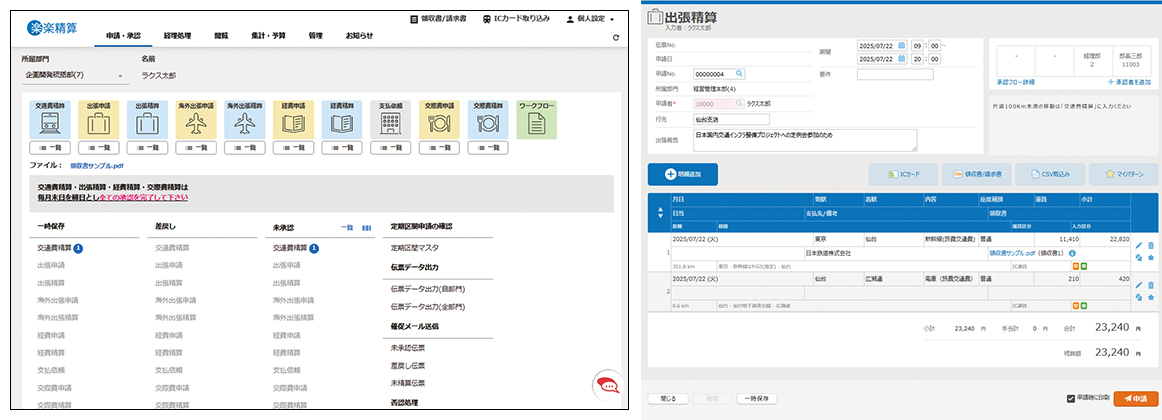Screen dimensions: 1162x420
Task: Toggle the 申請時に印刷 checkbox
Action: click(x=1071, y=397)
